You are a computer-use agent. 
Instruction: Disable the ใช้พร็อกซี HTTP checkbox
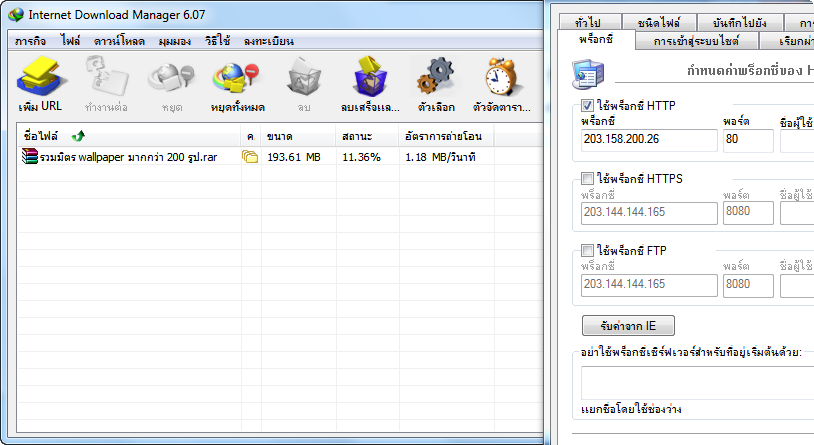pos(587,106)
